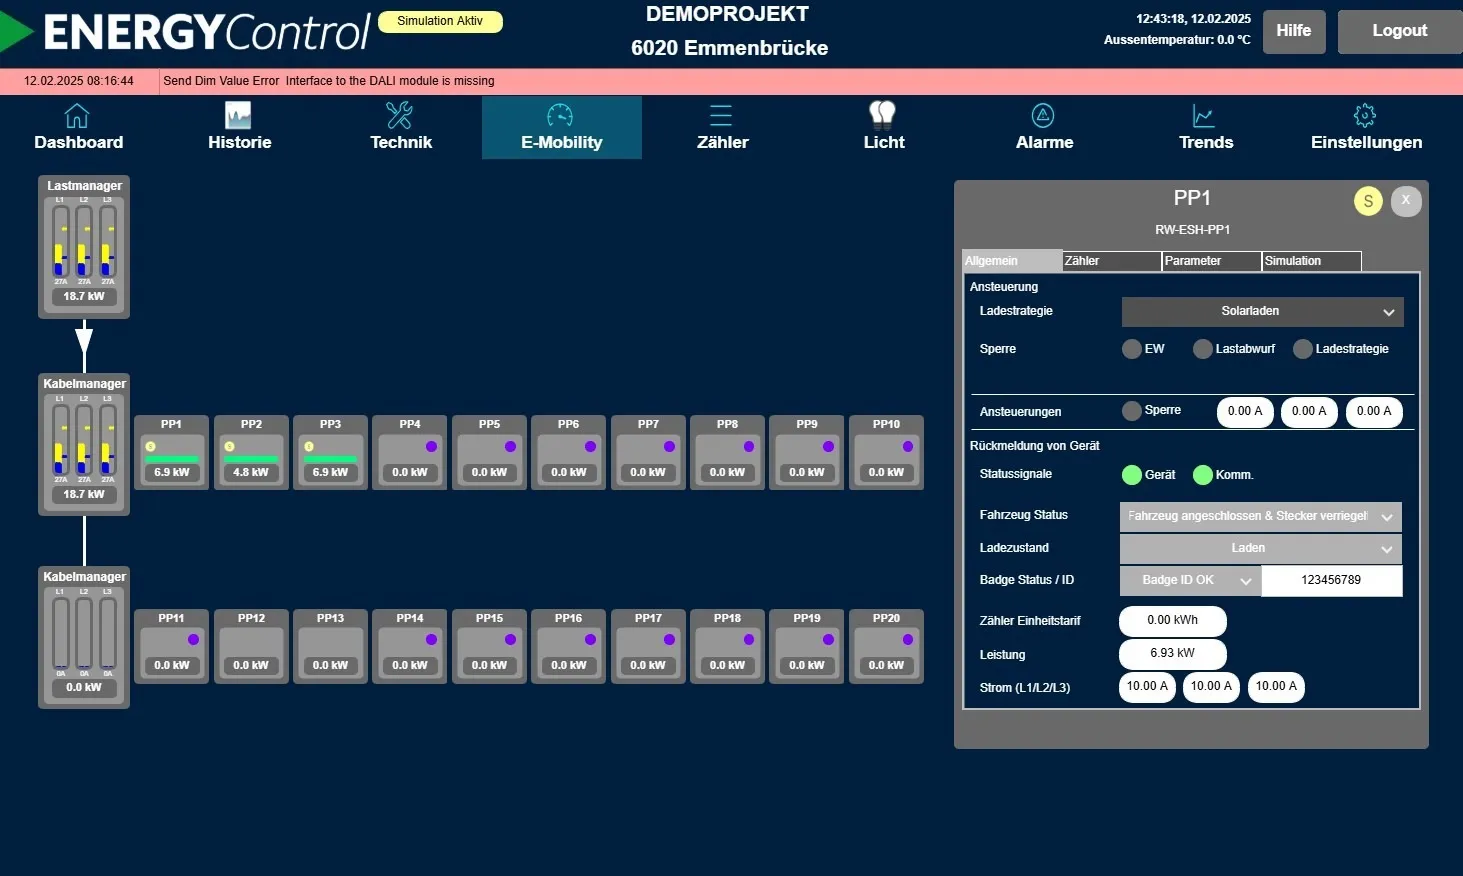Open the Trends graph icon
Screen dimensions: 1463x876
click(x=1204, y=116)
